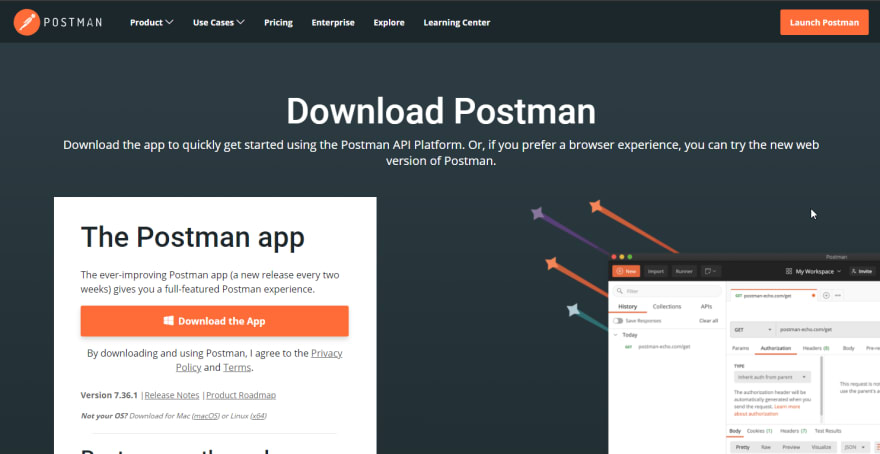Select the response Body tab beside Cookies
The image size is (880, 454).
click(735, 431)
